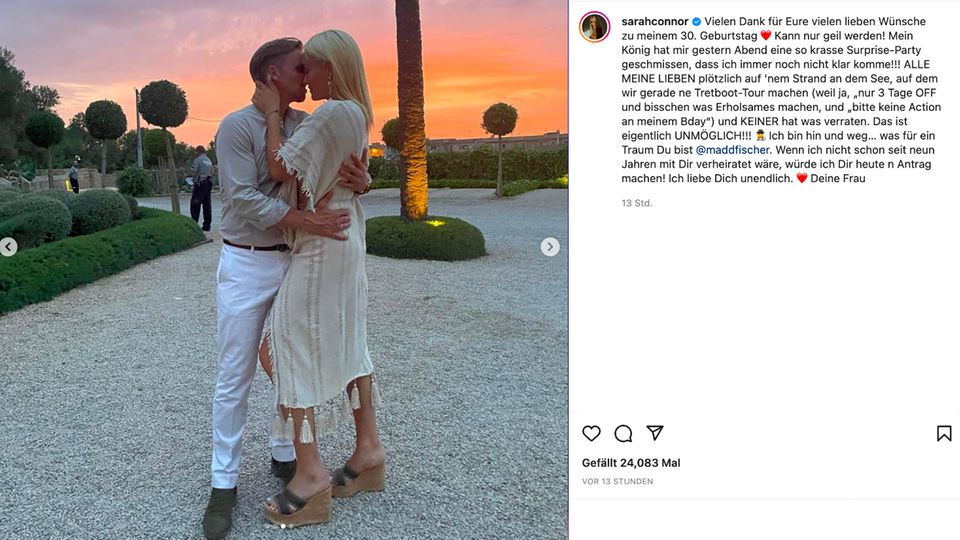Share the post using the paper plane icon
The width and height of the screenshot is (960, 540).
tap(655, 433)
